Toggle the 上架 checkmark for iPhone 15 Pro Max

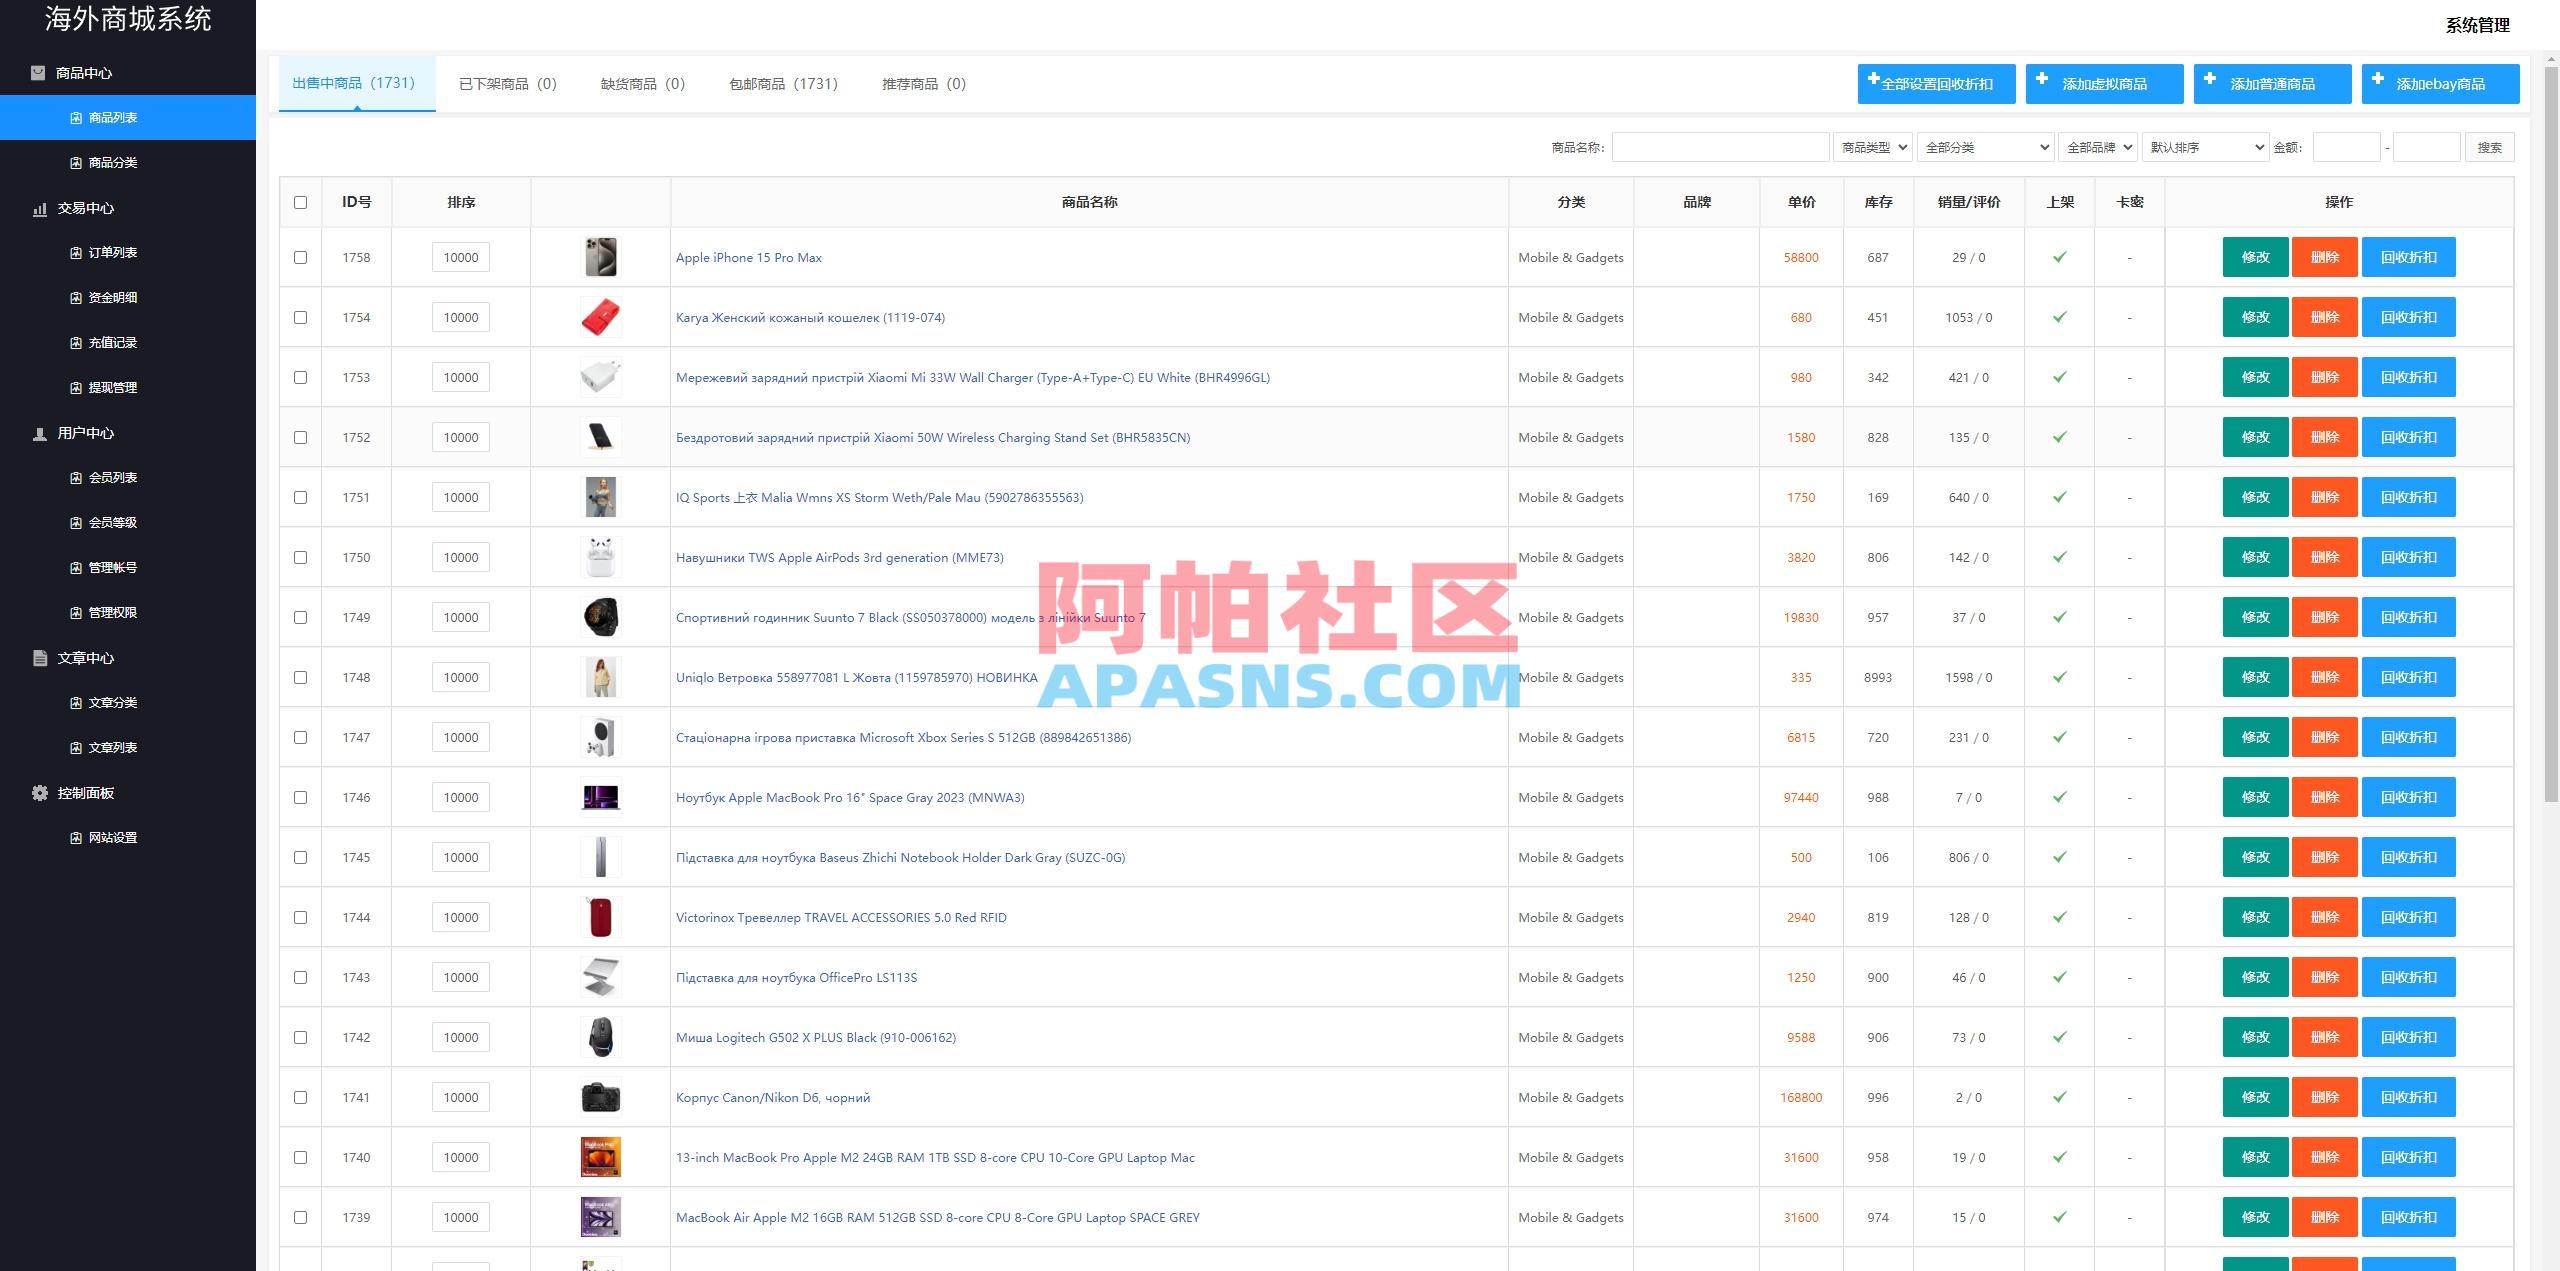tap(2060, 257)
